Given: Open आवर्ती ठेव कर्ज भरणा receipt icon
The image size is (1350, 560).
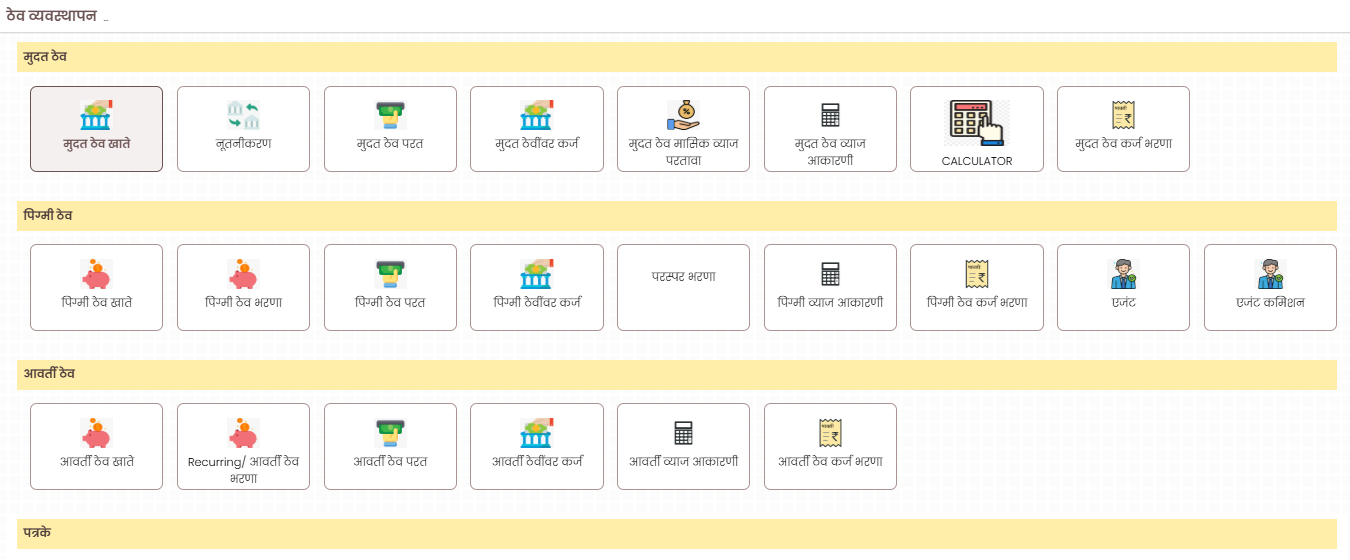Looking at the screenshot, I should 830,432.
